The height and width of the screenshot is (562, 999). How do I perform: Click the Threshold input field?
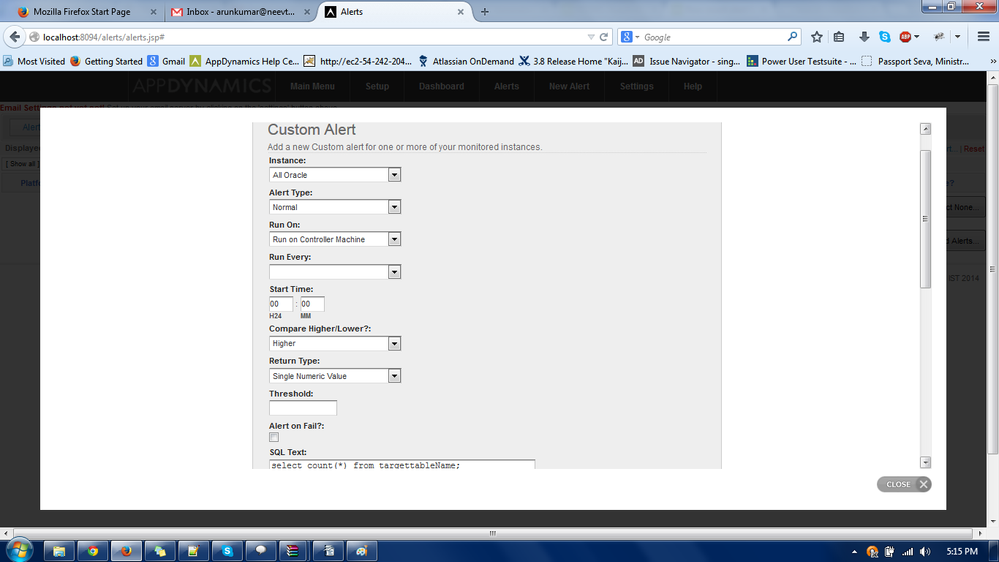[303, 408]
